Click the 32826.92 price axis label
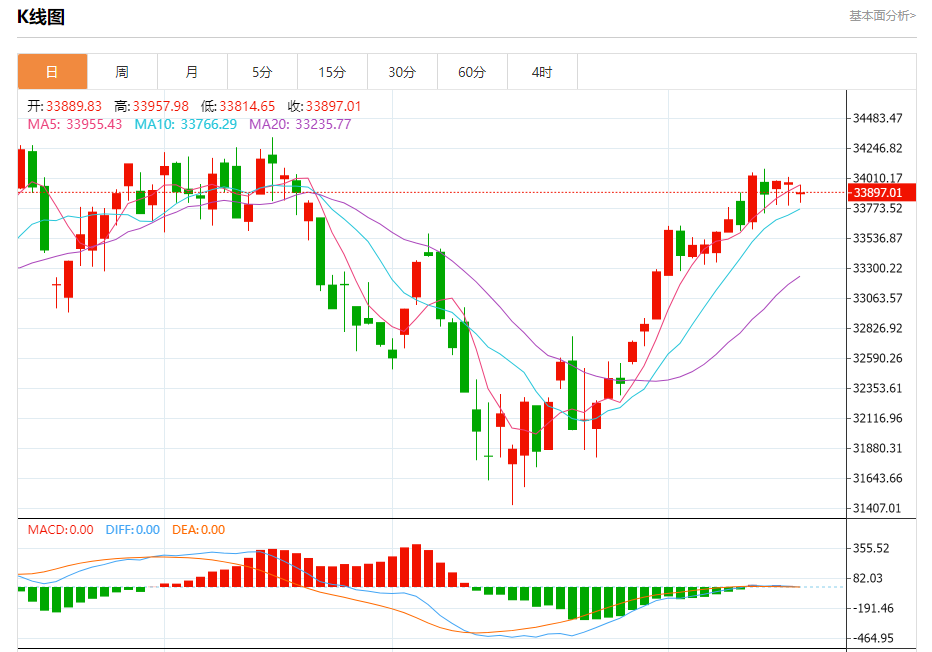The height and width of the screenshot is (652, 932). 877,329
